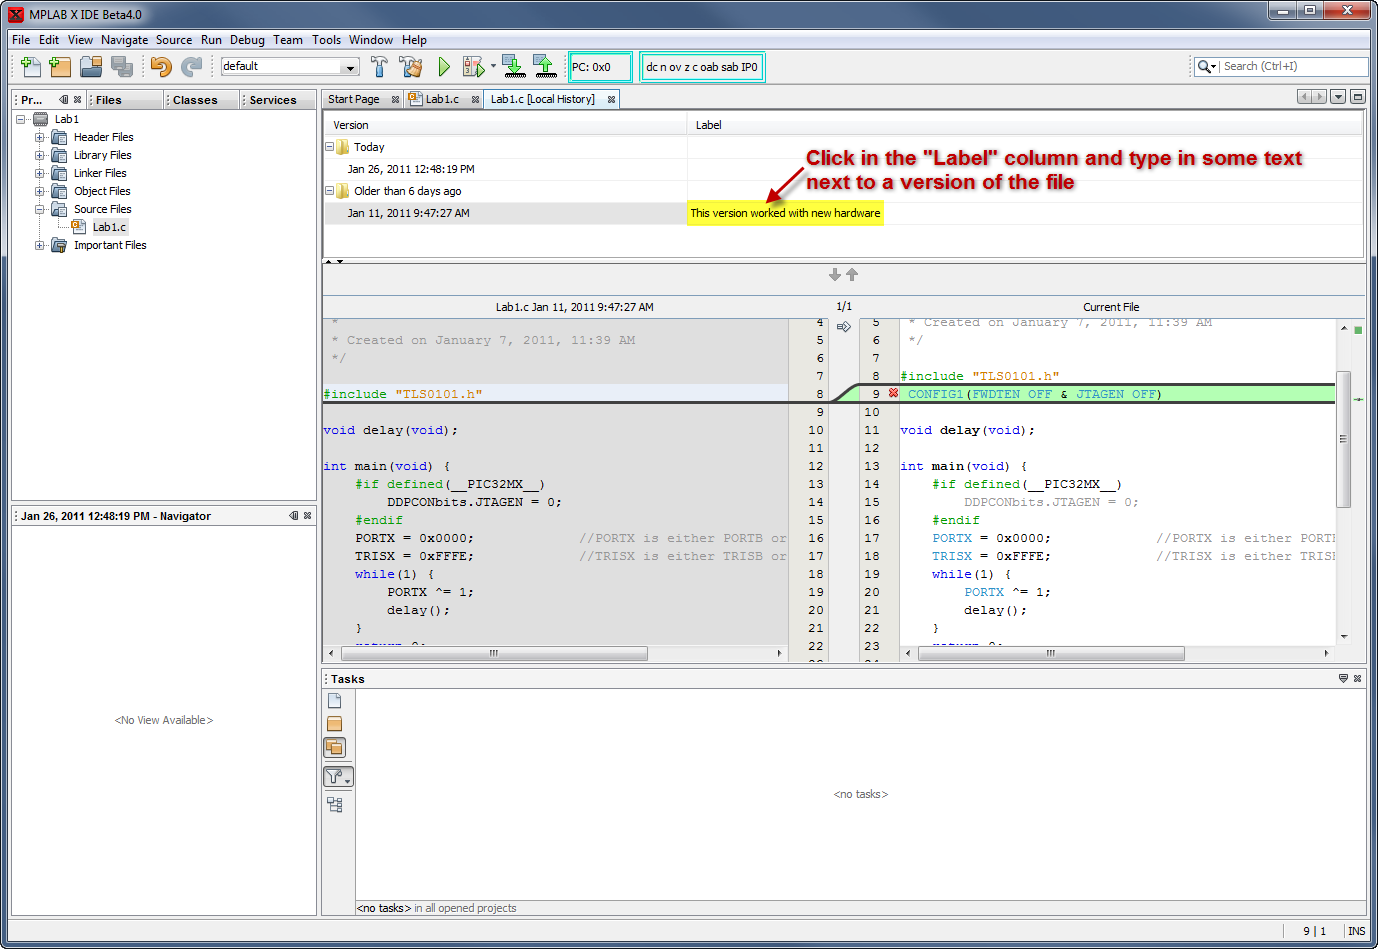Go to next difference with down arrow
This screenshot has height=949, width=1378.
[x=835, y=275]
